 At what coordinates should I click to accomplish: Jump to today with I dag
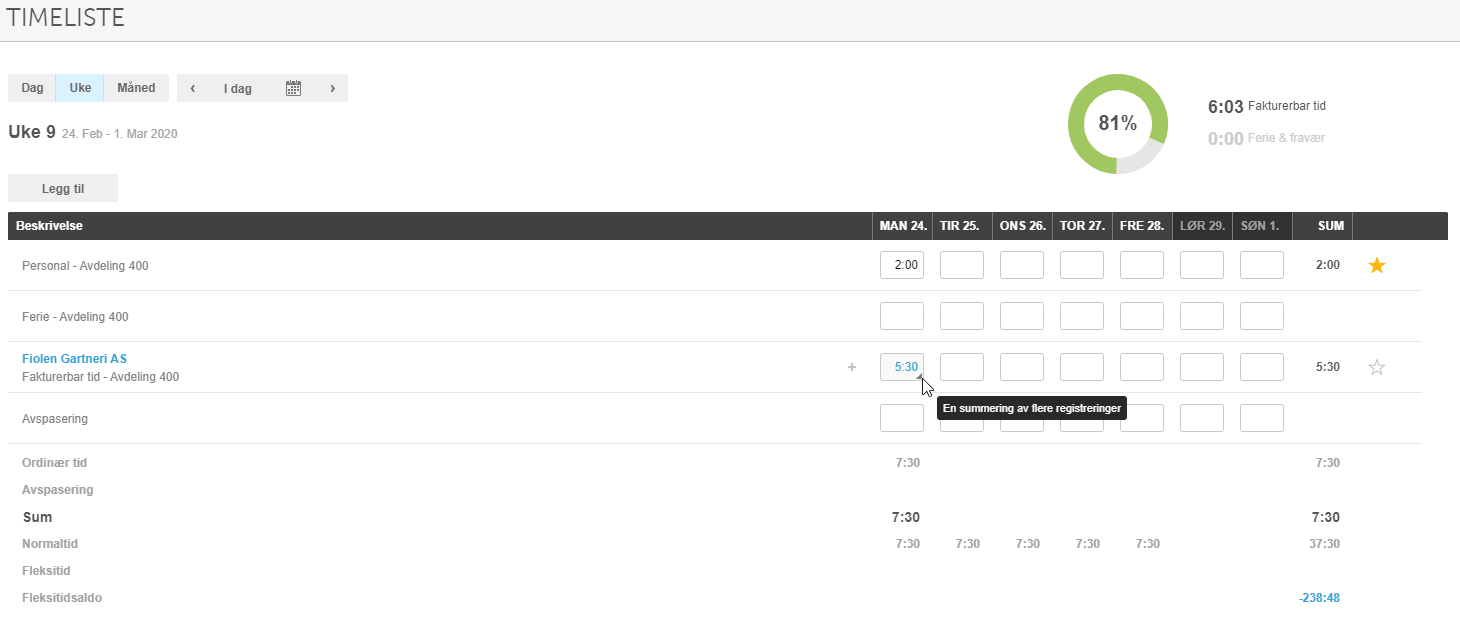[x=238, y=88]
